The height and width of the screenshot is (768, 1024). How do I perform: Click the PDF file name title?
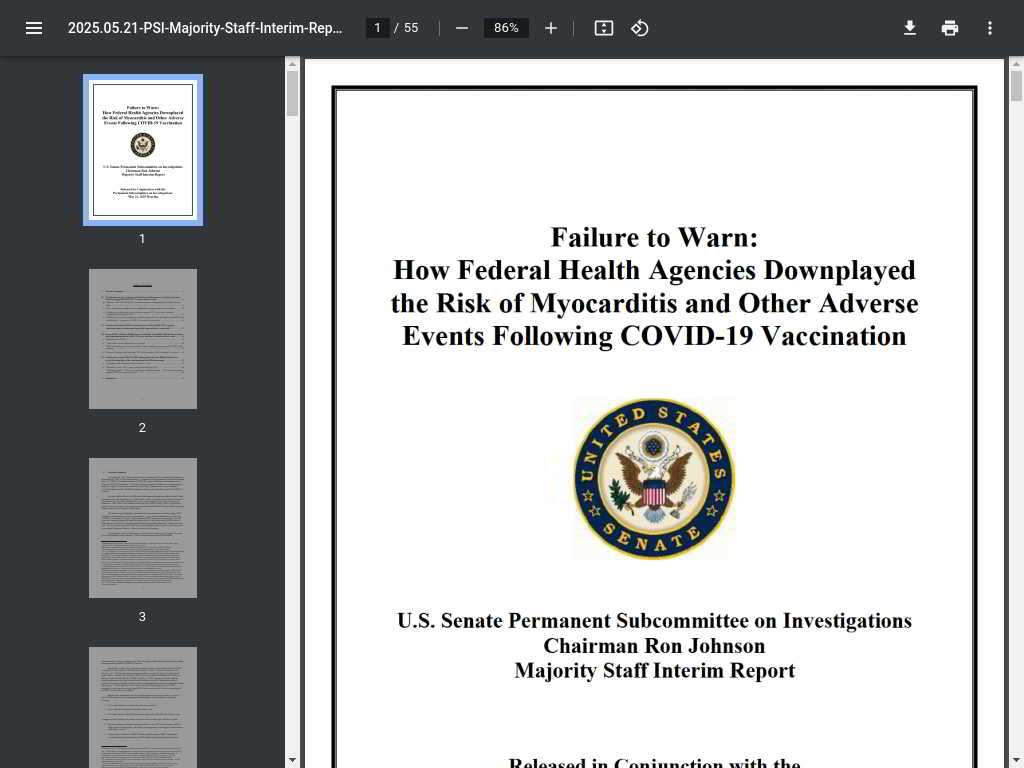pos(205,28)
